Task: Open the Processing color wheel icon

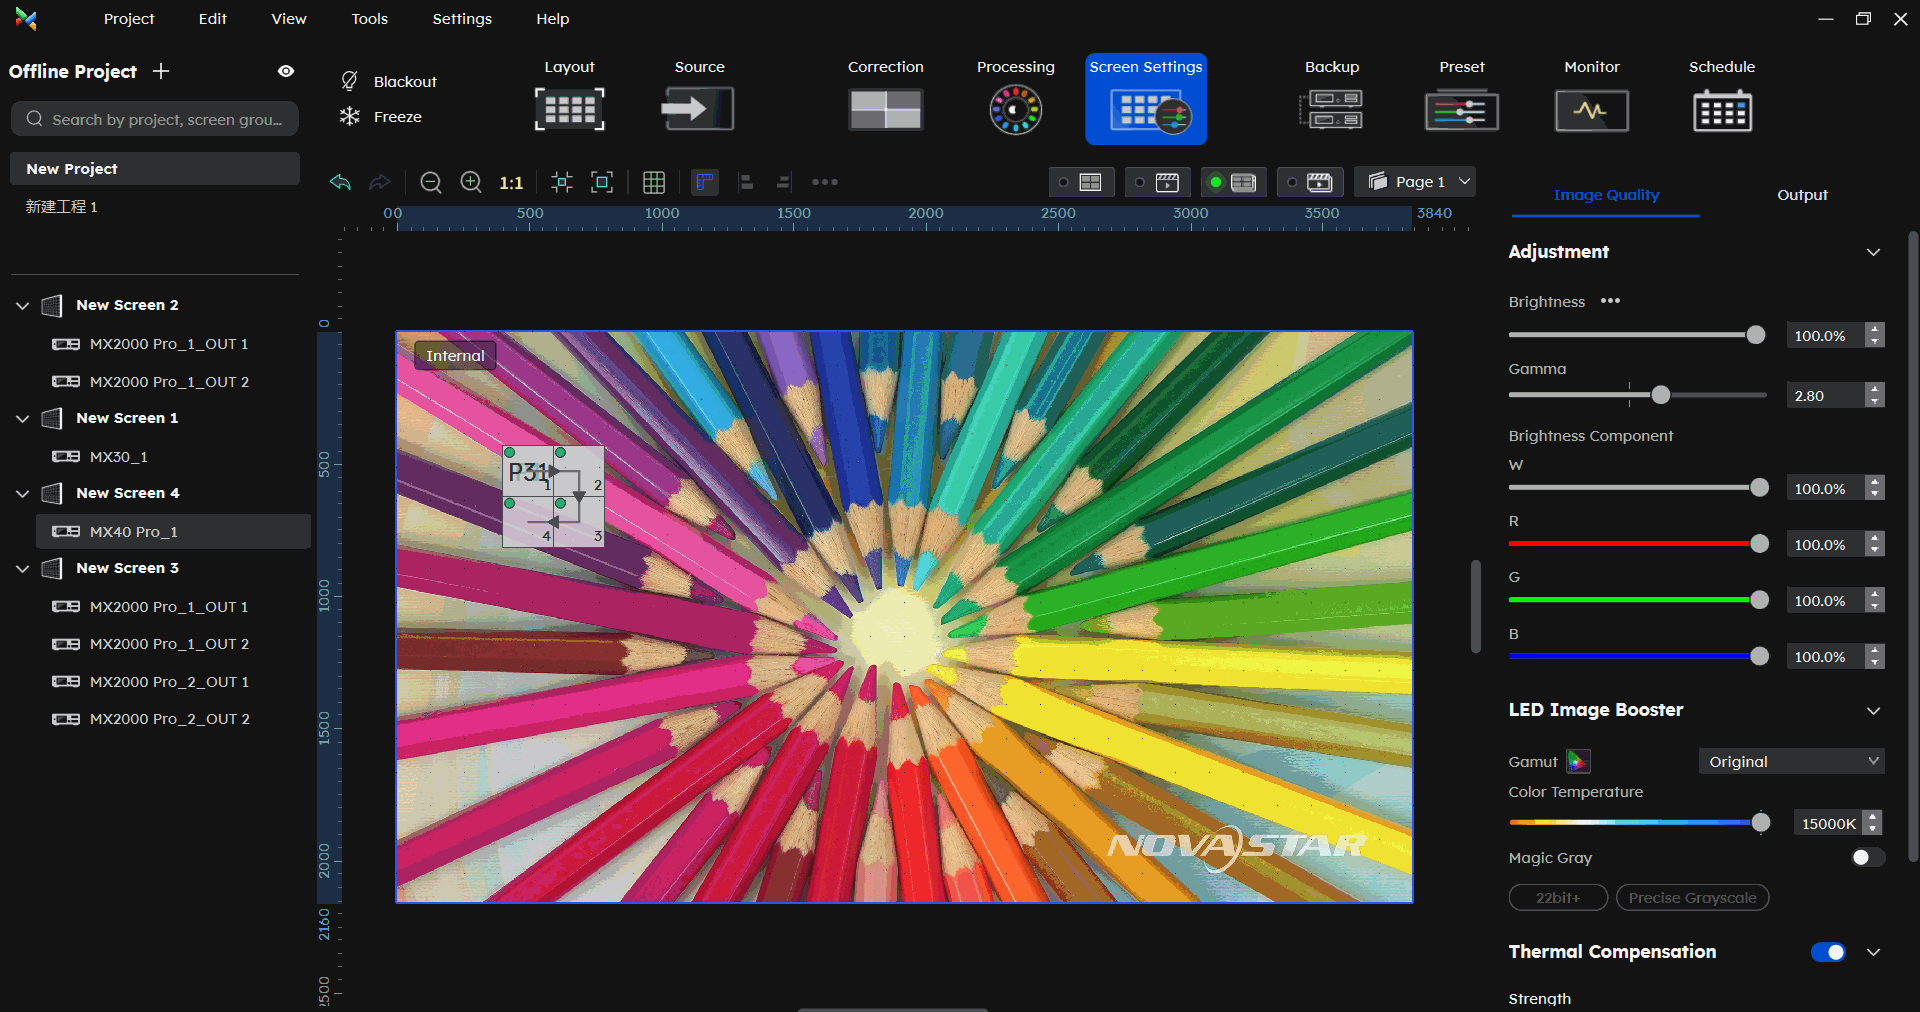Action: [x=1015, y=110]
